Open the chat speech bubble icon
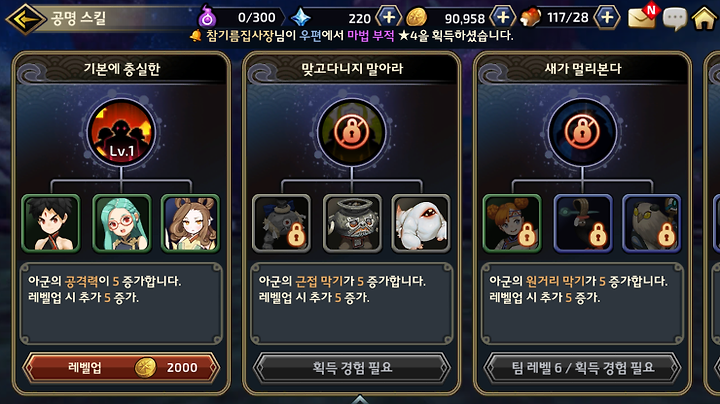Screen dimensions: 720x404 pos(675,19)
